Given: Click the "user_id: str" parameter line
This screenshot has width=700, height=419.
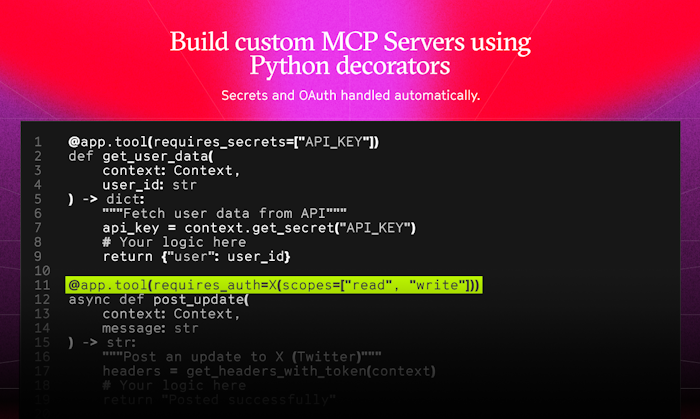Looking at the screenshot, I should (150, 185).
